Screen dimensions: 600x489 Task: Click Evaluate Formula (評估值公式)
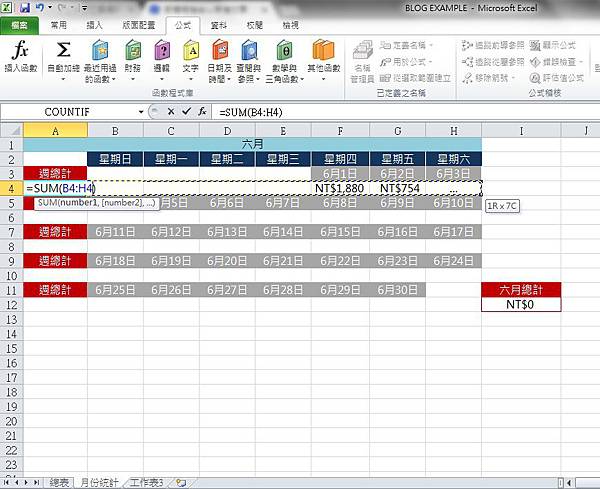[557, 78]
